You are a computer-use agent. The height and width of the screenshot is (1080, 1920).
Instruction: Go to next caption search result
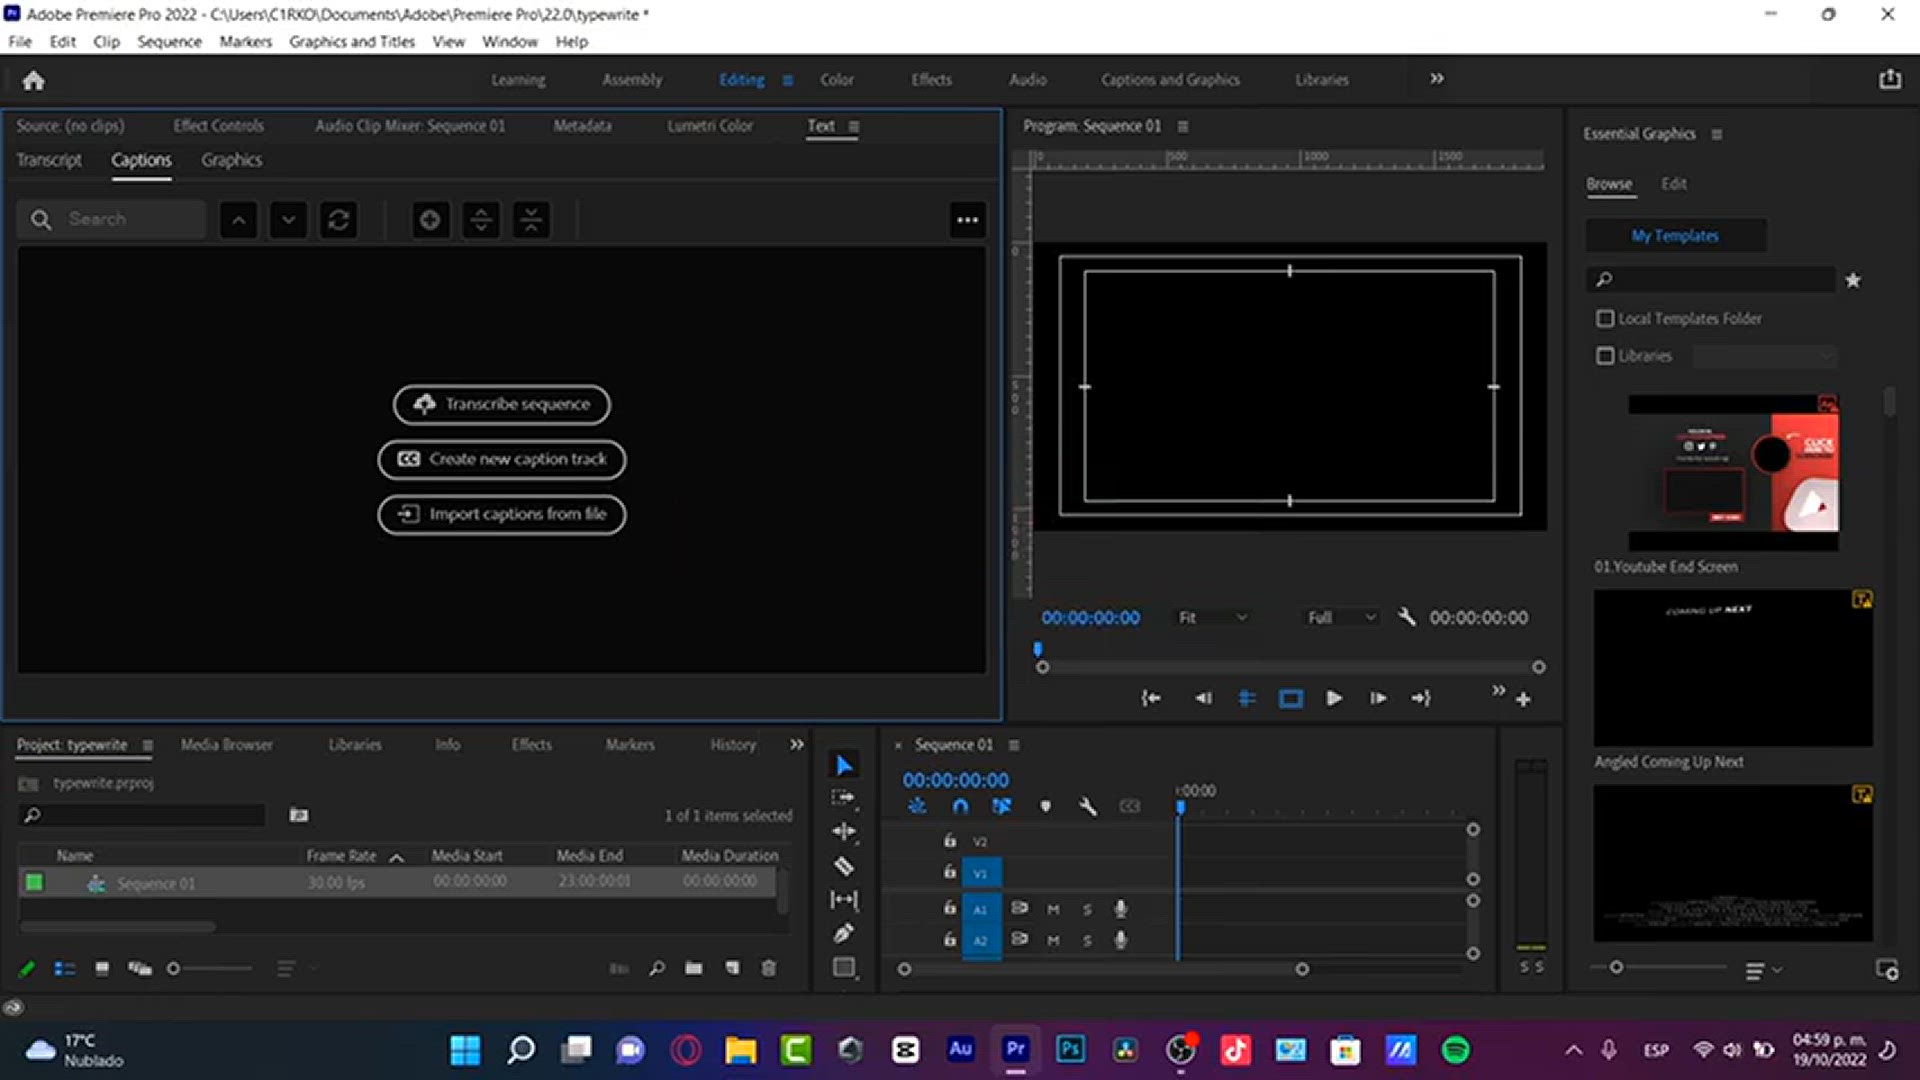(288, 220)
